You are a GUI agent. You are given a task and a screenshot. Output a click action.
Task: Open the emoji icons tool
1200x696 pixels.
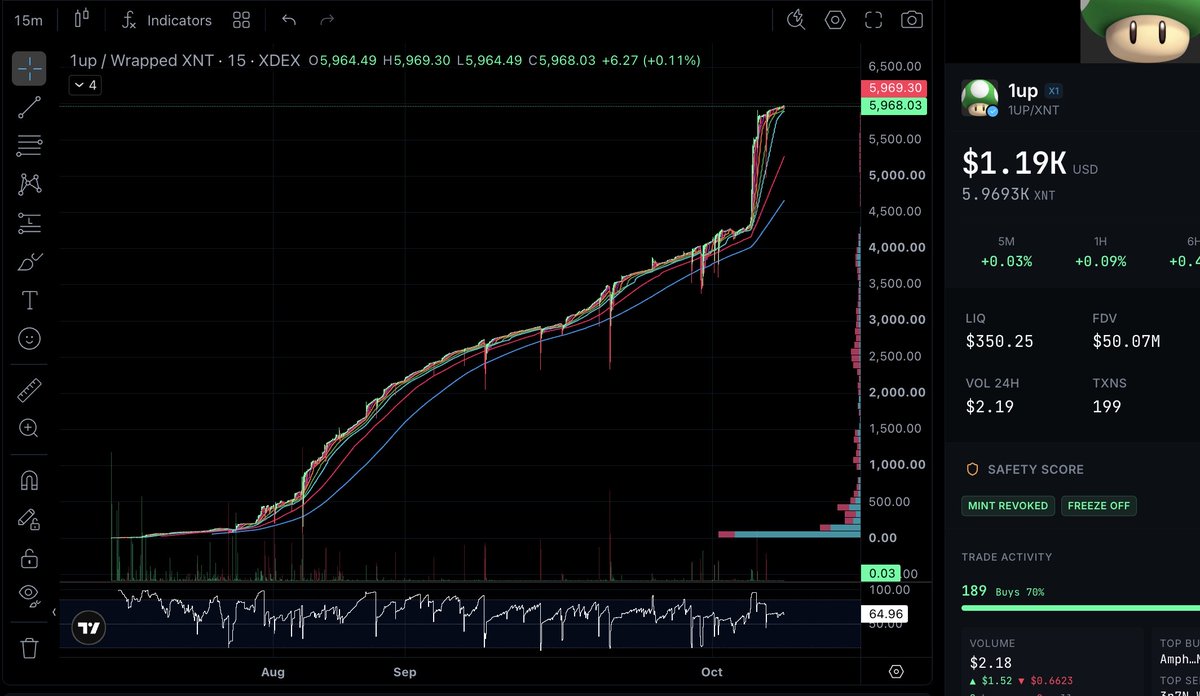tap(29, 339)
